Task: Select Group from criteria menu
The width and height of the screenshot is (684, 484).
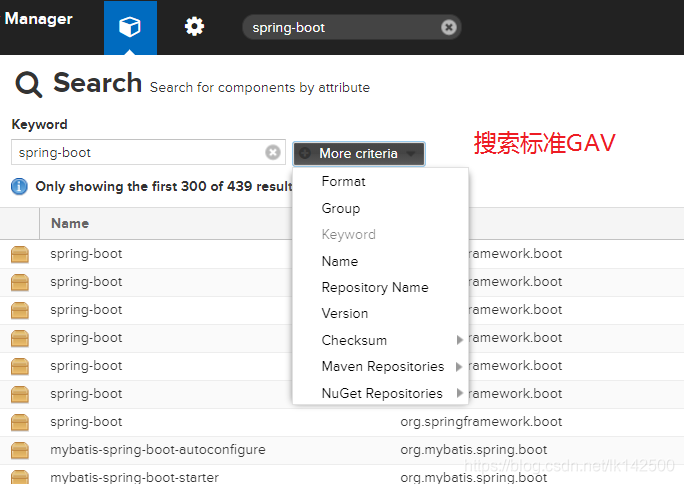Action: tap(341, 208)
